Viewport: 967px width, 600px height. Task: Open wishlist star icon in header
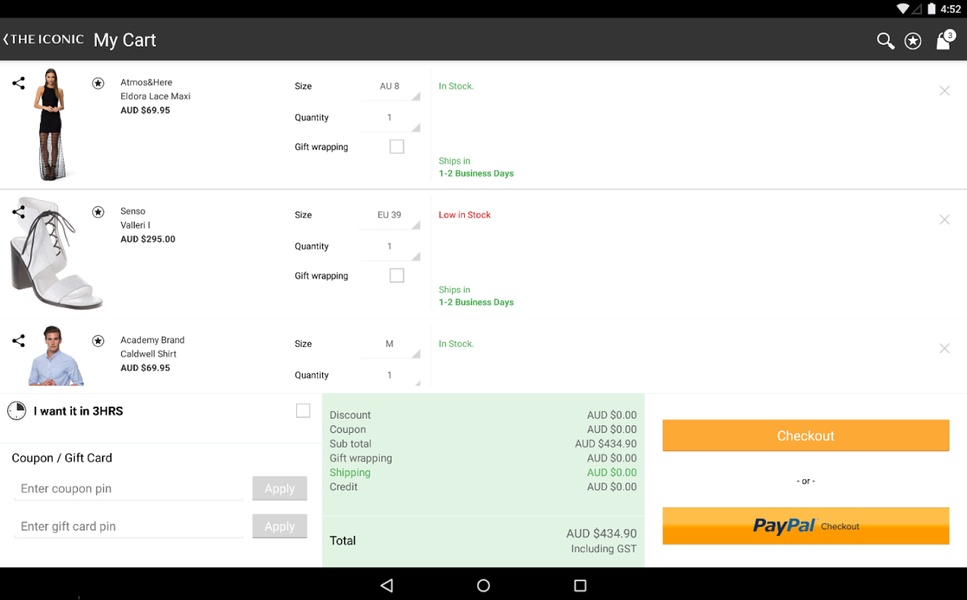pos(913,41)
